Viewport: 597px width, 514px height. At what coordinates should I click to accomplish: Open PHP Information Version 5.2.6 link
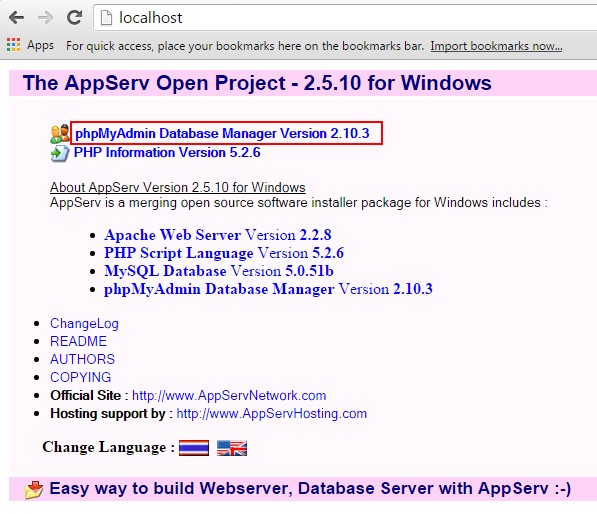pyautogui.click(x=167, y=152)
